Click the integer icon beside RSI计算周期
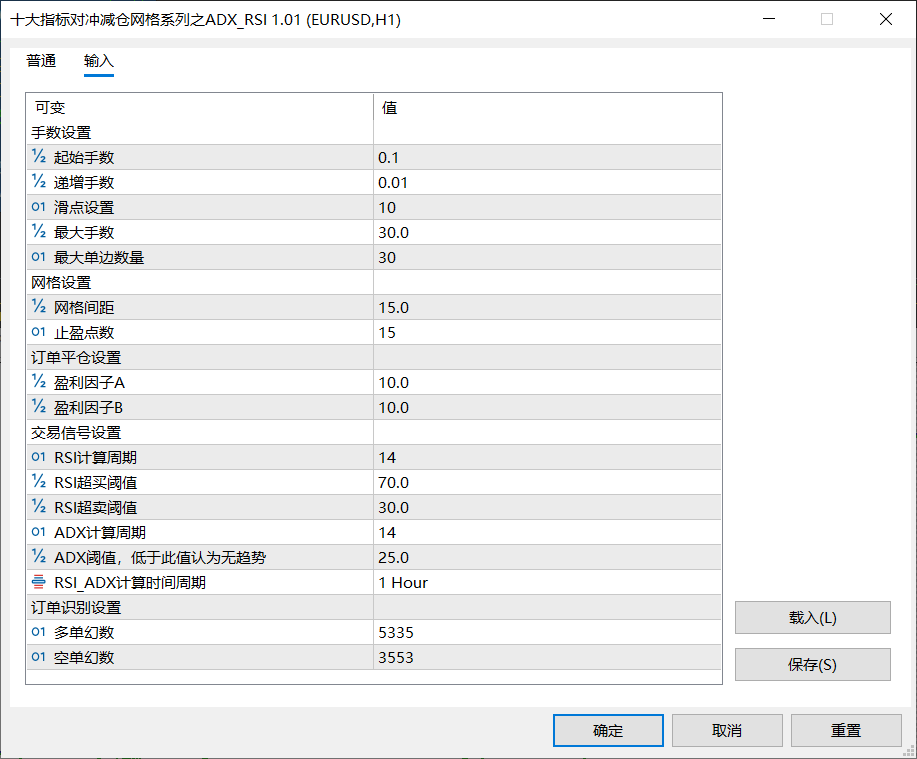Screen dimensions: 917x759 39,457
